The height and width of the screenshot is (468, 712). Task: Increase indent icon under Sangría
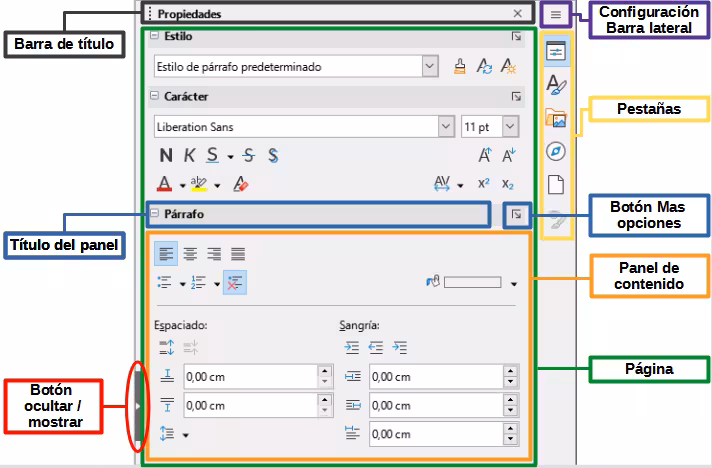pos(352,348)
